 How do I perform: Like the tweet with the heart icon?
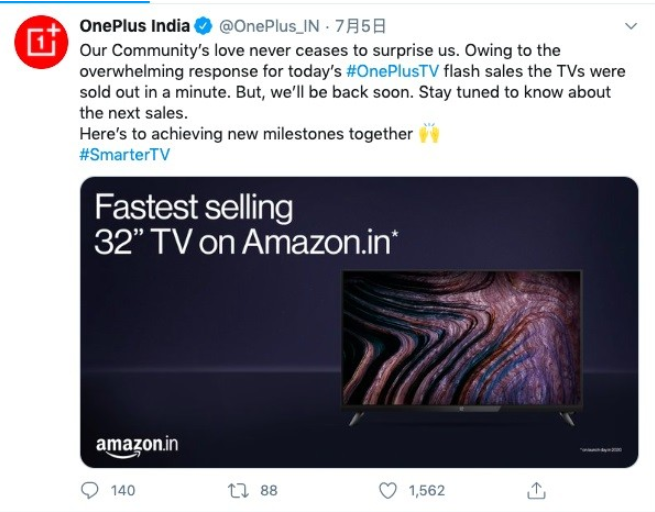point(389,490)
